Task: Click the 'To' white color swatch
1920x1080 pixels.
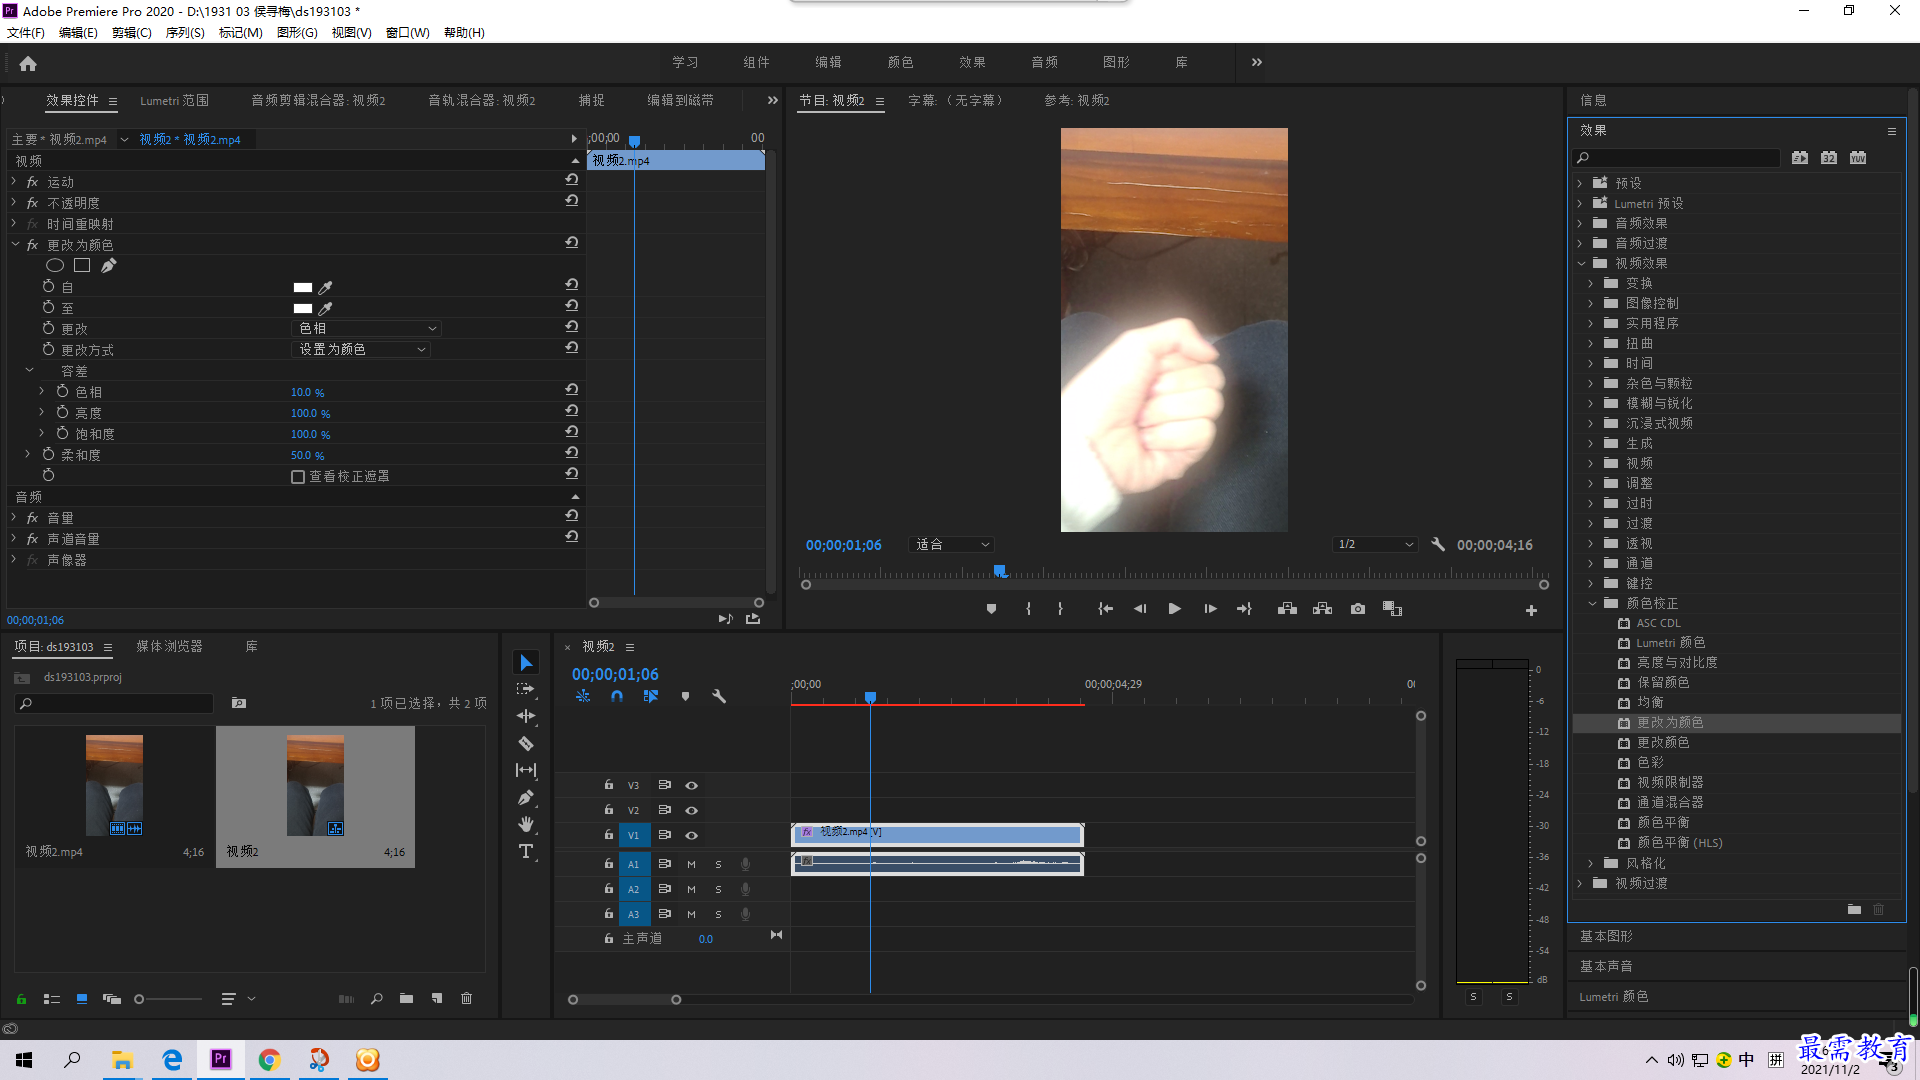Action: click(303, 308)
